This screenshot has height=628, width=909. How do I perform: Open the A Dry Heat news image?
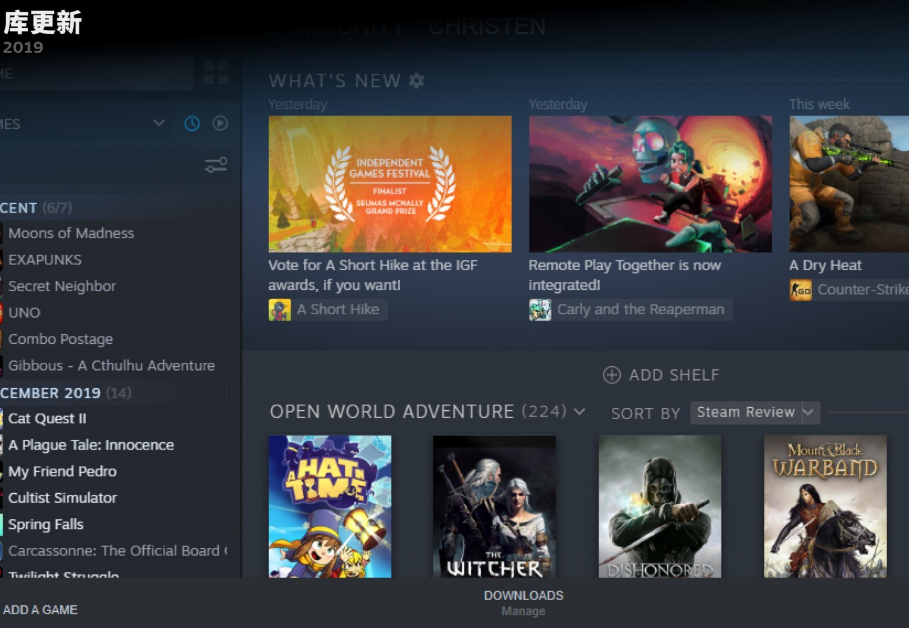(x=849, y=184)
